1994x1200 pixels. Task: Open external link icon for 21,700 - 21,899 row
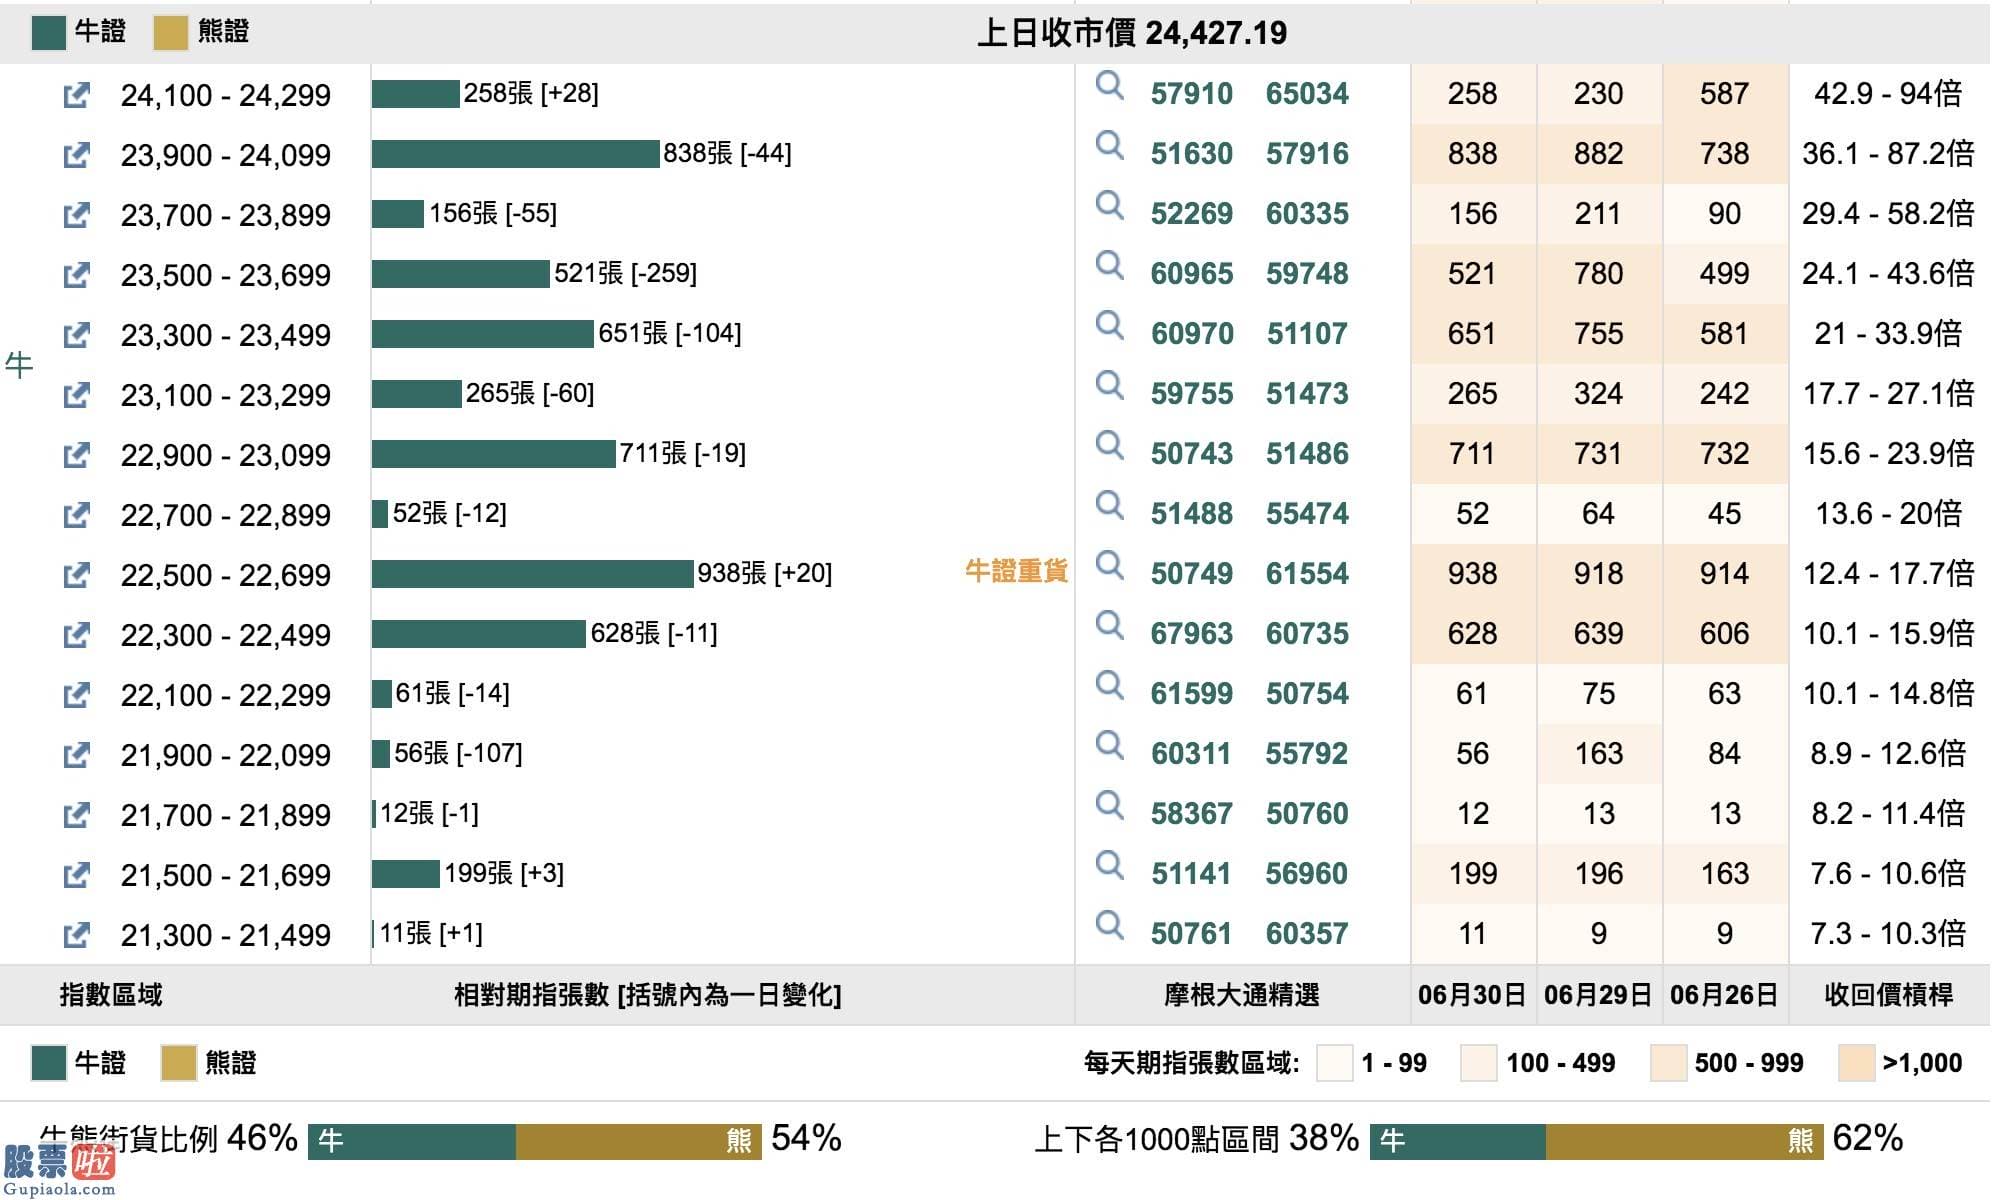(76, 815)
